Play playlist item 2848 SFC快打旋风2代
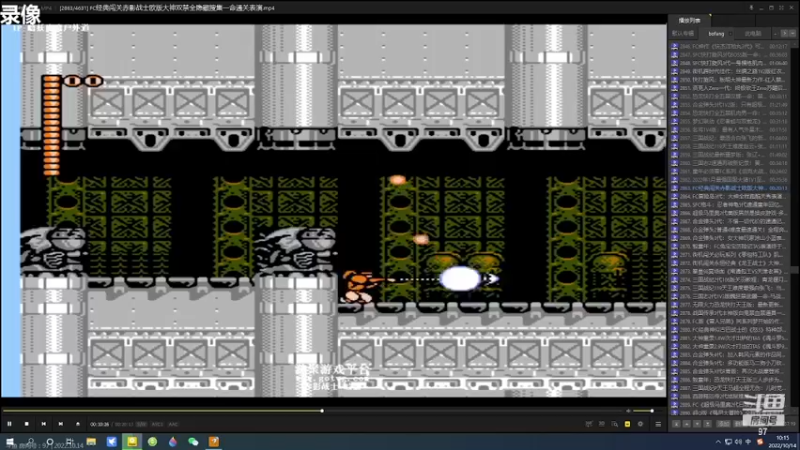800x450 pixels. [x=730, y=63]
